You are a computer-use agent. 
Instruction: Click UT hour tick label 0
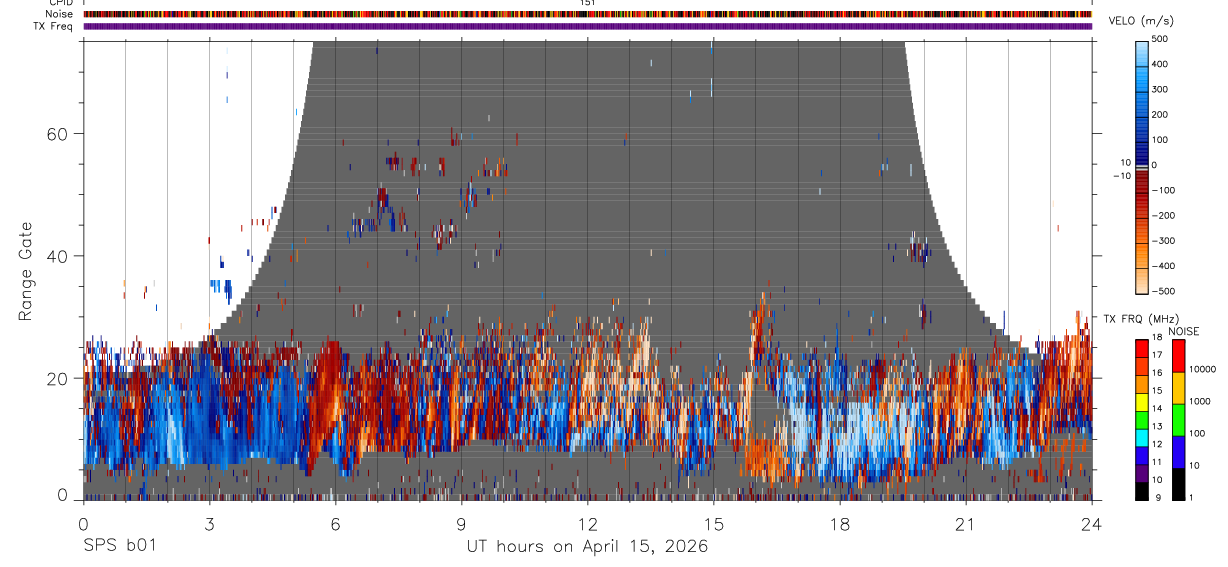[83, 524]
